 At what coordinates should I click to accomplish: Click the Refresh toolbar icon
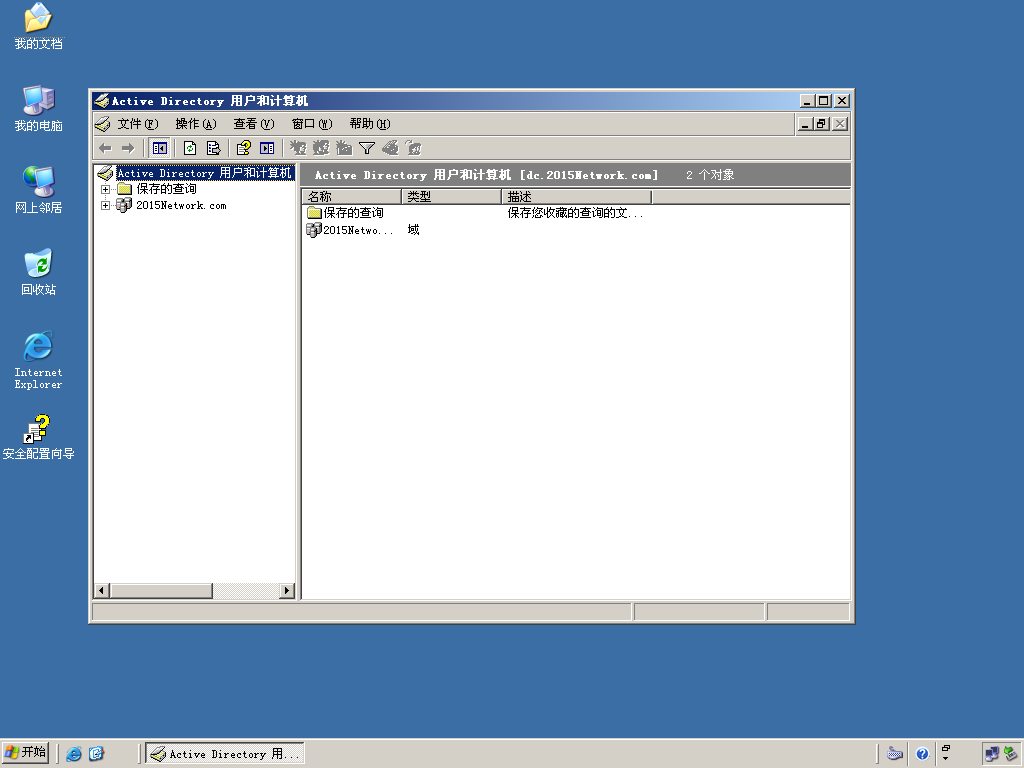point(190,148)
